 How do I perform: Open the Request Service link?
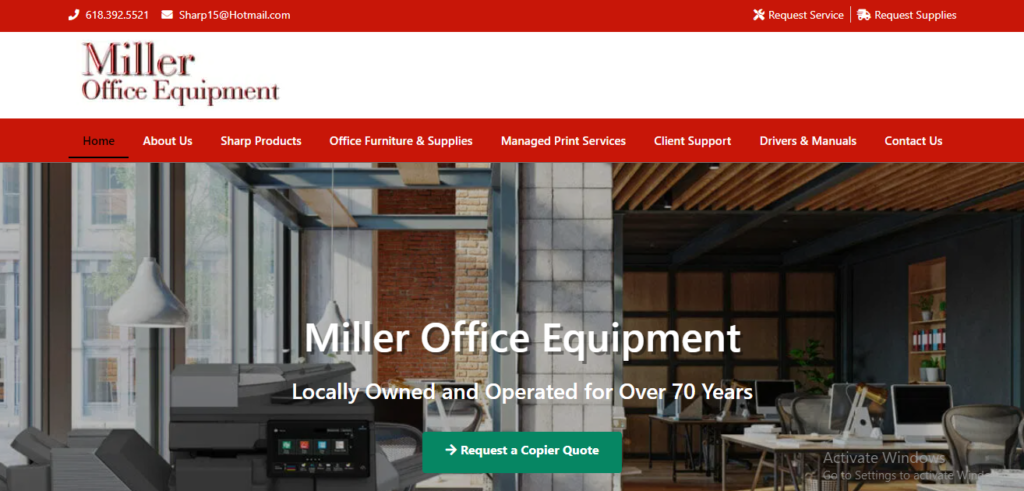coord(805,15)
